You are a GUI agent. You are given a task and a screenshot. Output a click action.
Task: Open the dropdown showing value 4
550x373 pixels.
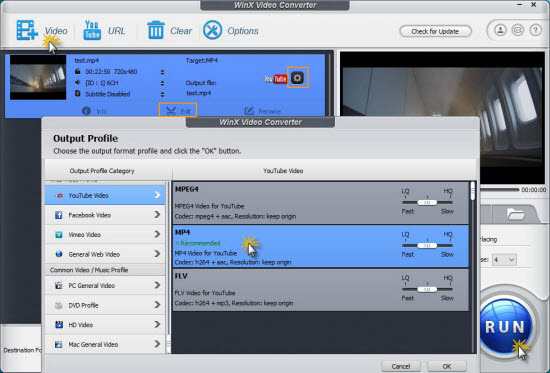pyautogui.click(x=504, y=260)
